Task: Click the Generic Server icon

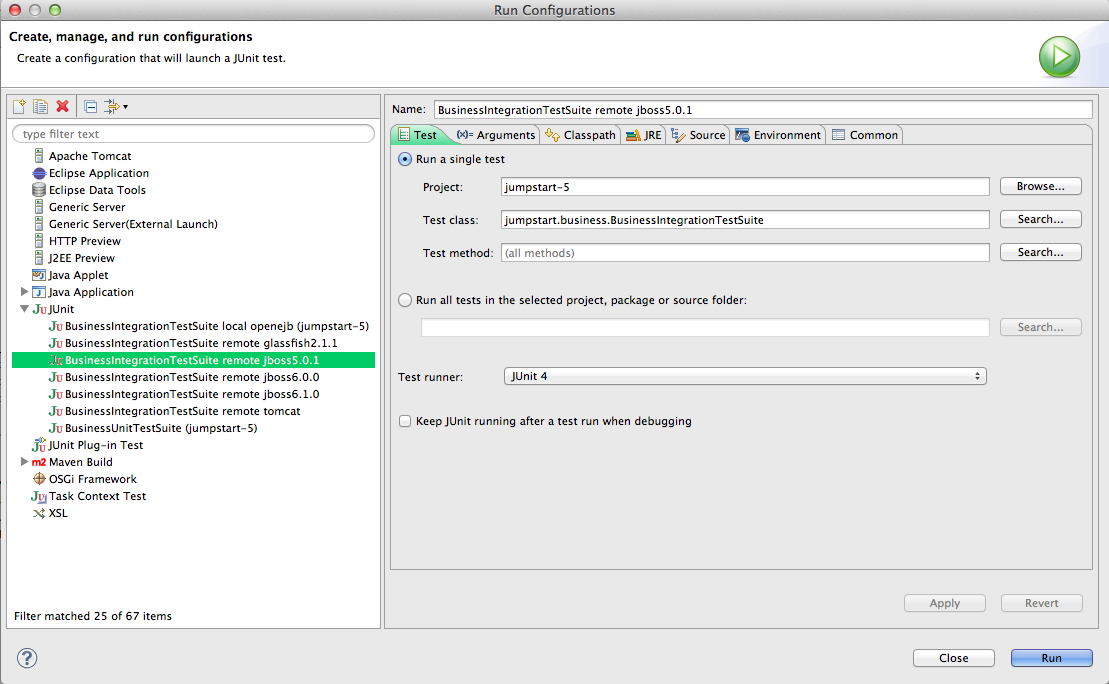Action: pos(39,207)
